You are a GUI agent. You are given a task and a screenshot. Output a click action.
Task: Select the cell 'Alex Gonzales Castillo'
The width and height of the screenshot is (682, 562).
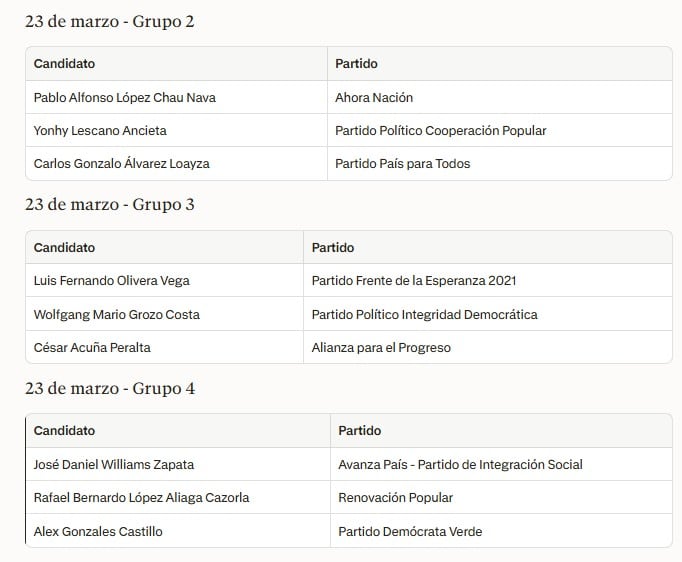click(x=178, y=531)
